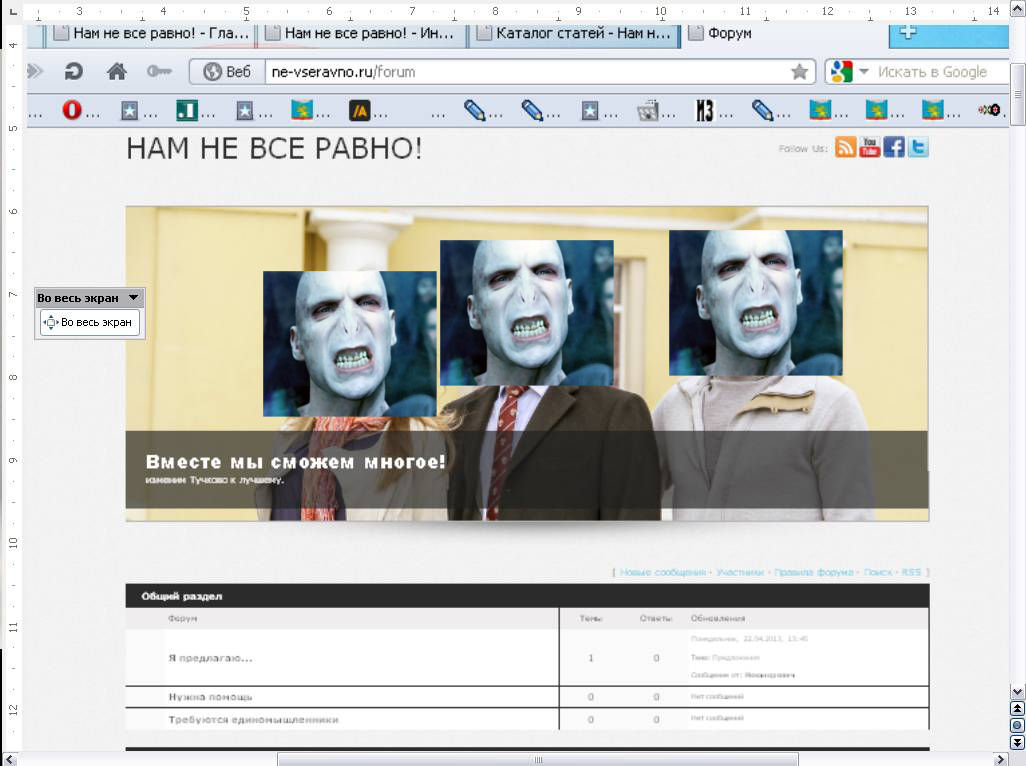Open the YouTube social icon
Screen dimensions: 1026x766
[869, 147]
